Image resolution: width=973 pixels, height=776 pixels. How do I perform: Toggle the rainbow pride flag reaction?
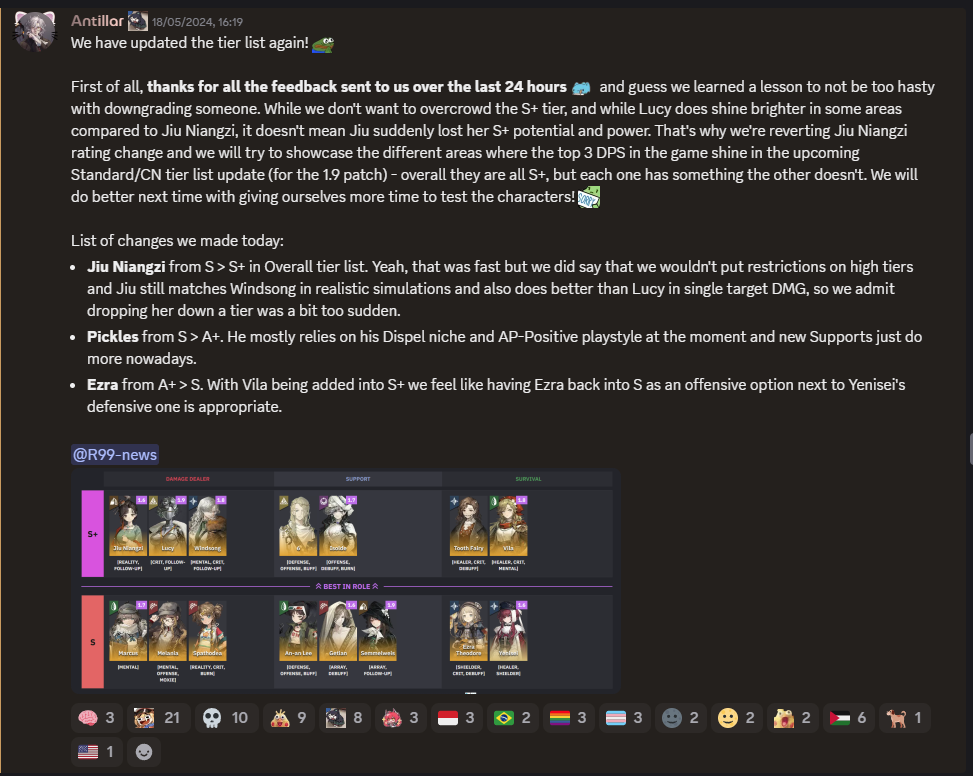coord(568,718)
